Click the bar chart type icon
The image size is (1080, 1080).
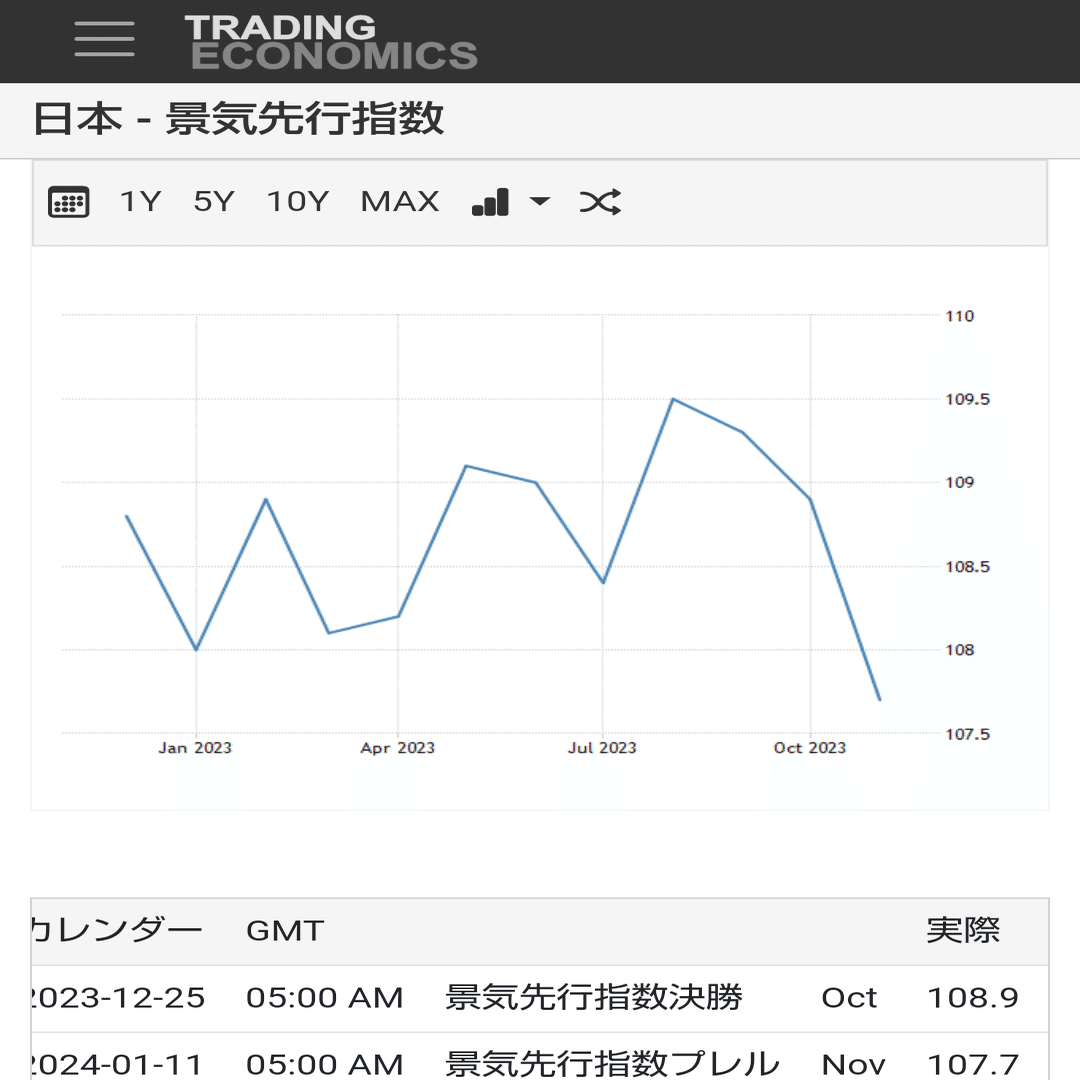click(490, 202)
